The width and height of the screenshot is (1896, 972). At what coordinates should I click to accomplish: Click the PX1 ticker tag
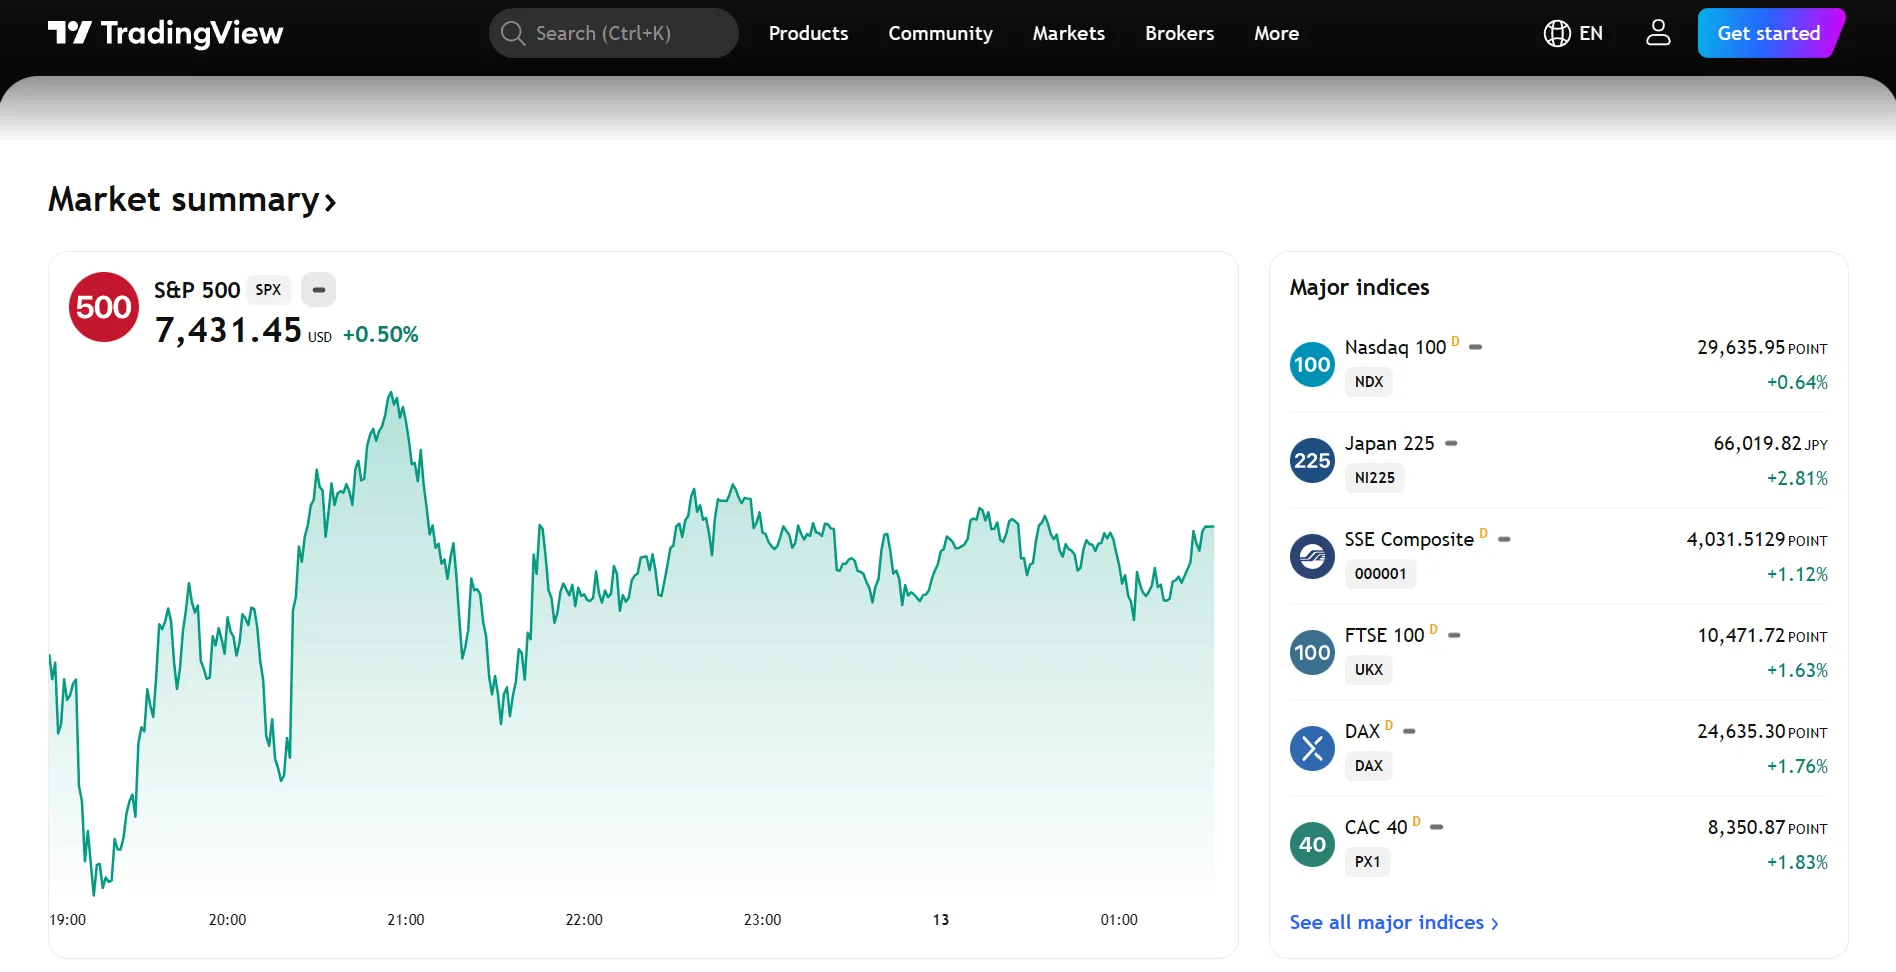tap(1367, 862)
